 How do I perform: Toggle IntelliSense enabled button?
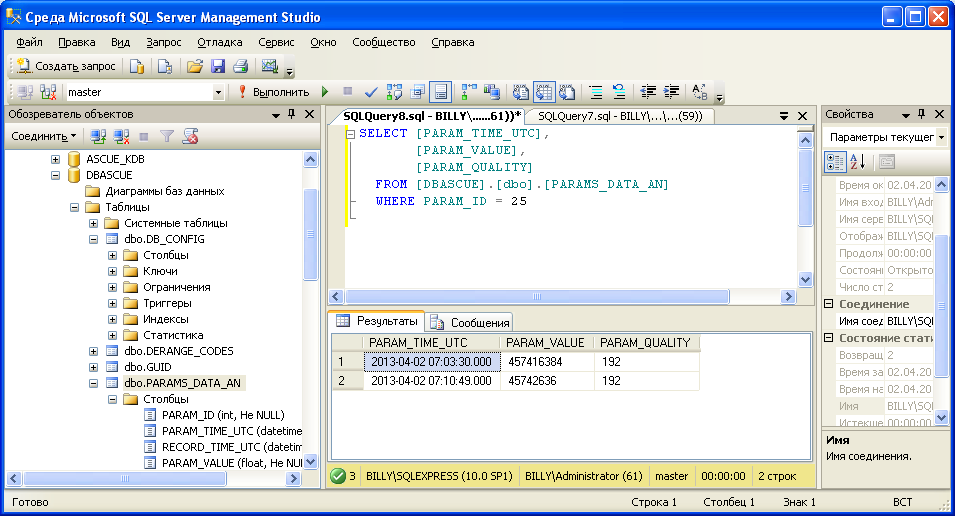point(440,92)
